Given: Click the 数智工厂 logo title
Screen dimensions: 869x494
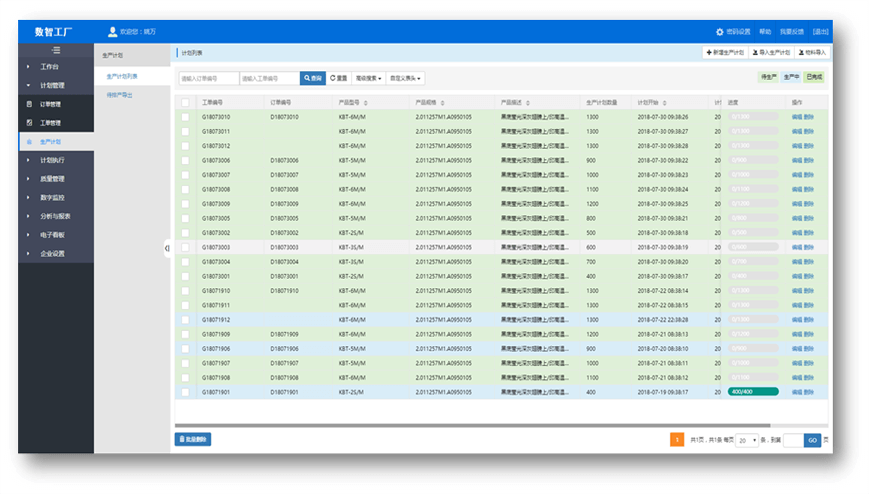Looking at the screenshot, I should [x=53, y=32].
